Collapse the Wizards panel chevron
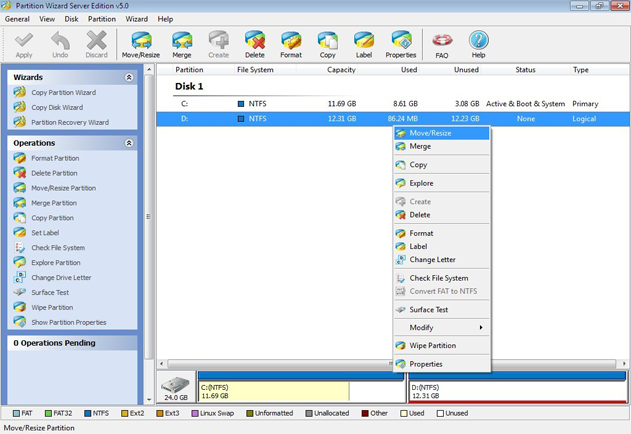Viewport: 631px width, 434px height. pyautogui.click(x=129, y=77)
